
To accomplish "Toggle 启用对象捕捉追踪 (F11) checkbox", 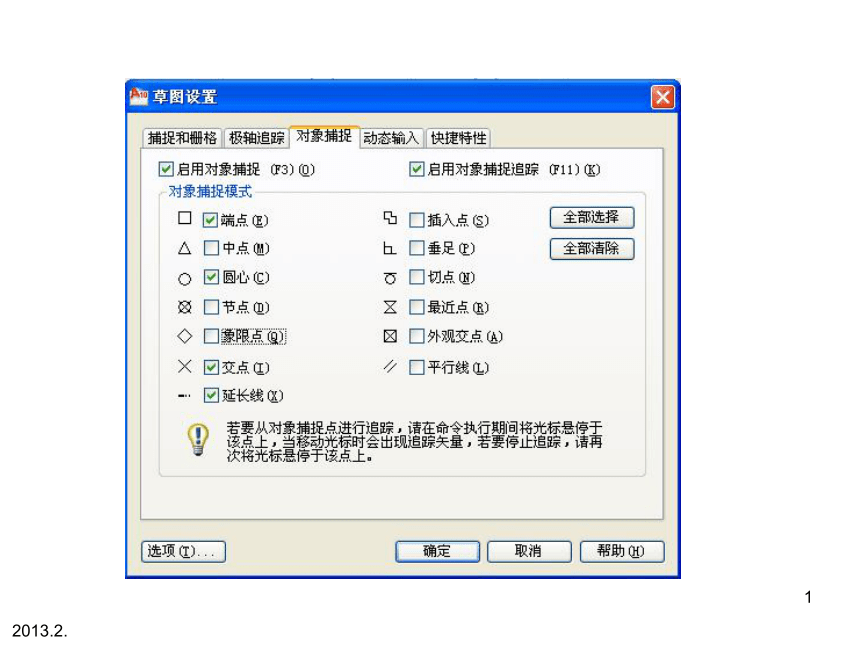I will [x=417, y=169].
